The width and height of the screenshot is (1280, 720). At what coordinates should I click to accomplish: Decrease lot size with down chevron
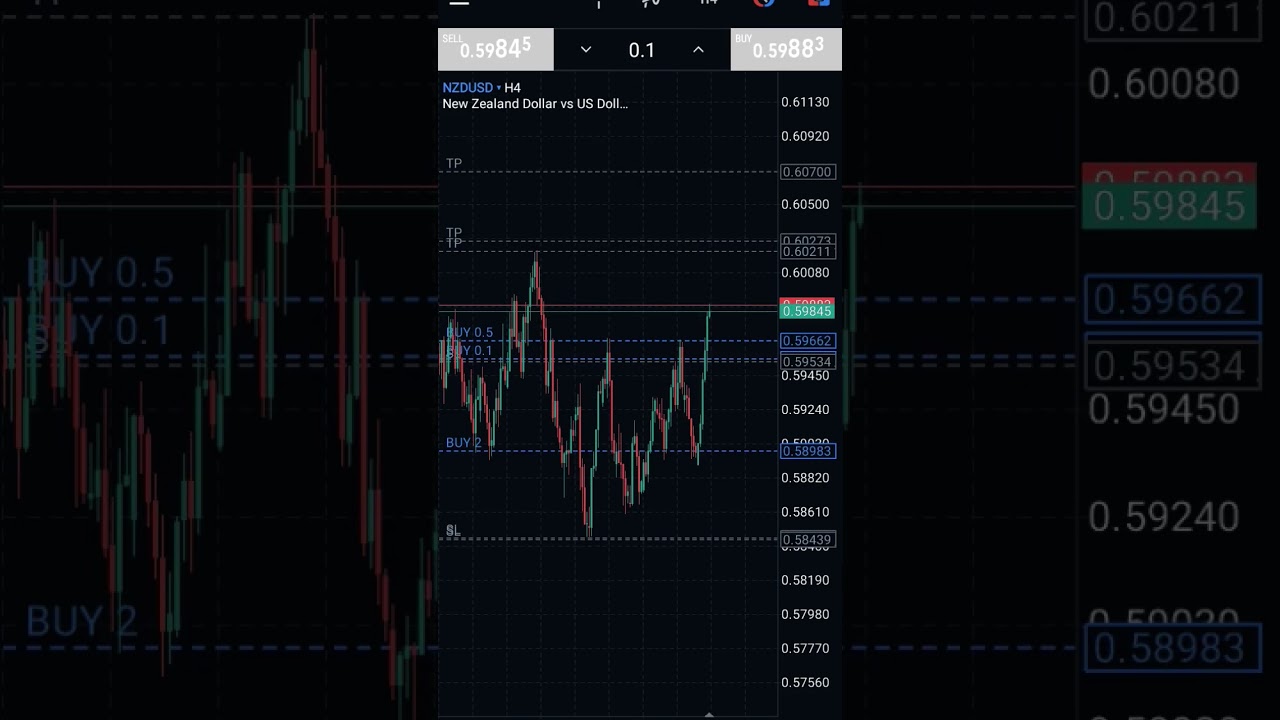586,50
